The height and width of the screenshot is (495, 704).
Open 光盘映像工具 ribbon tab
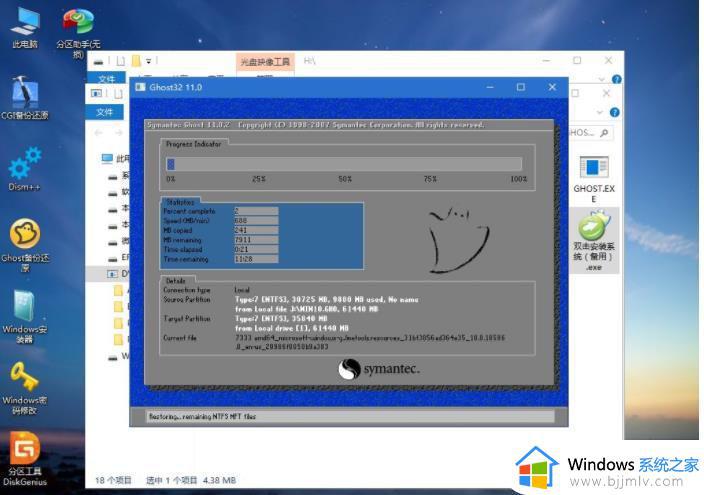coord(265,62)
